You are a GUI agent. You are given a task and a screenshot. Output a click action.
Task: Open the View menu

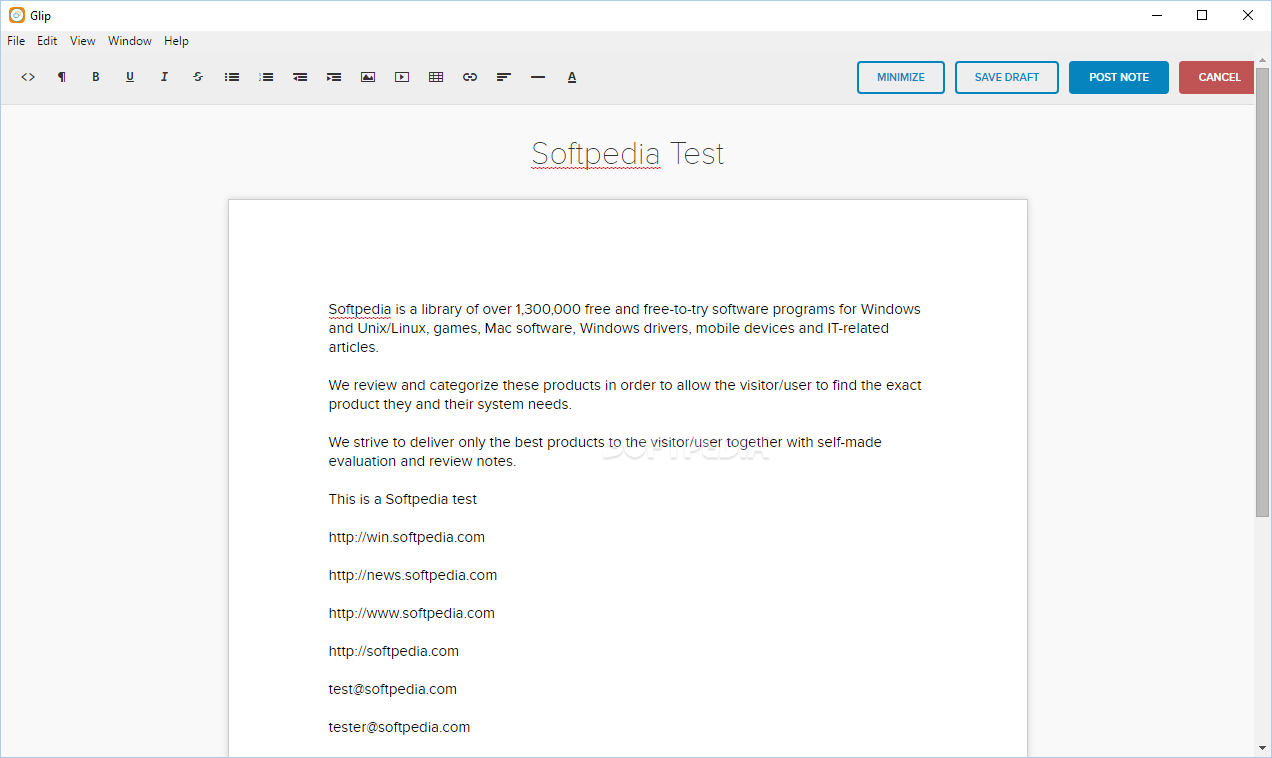click(83, 41)
